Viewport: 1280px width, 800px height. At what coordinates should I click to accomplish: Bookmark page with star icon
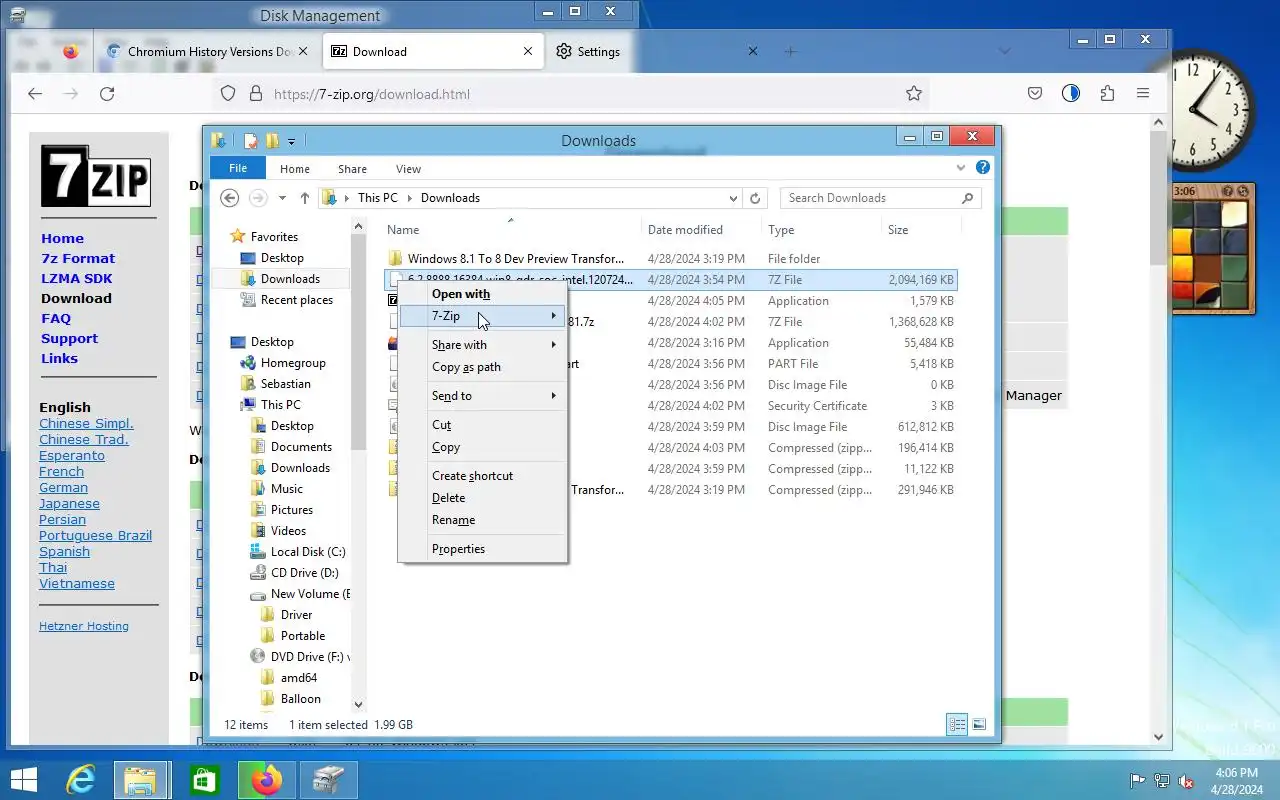coord(913,94)
